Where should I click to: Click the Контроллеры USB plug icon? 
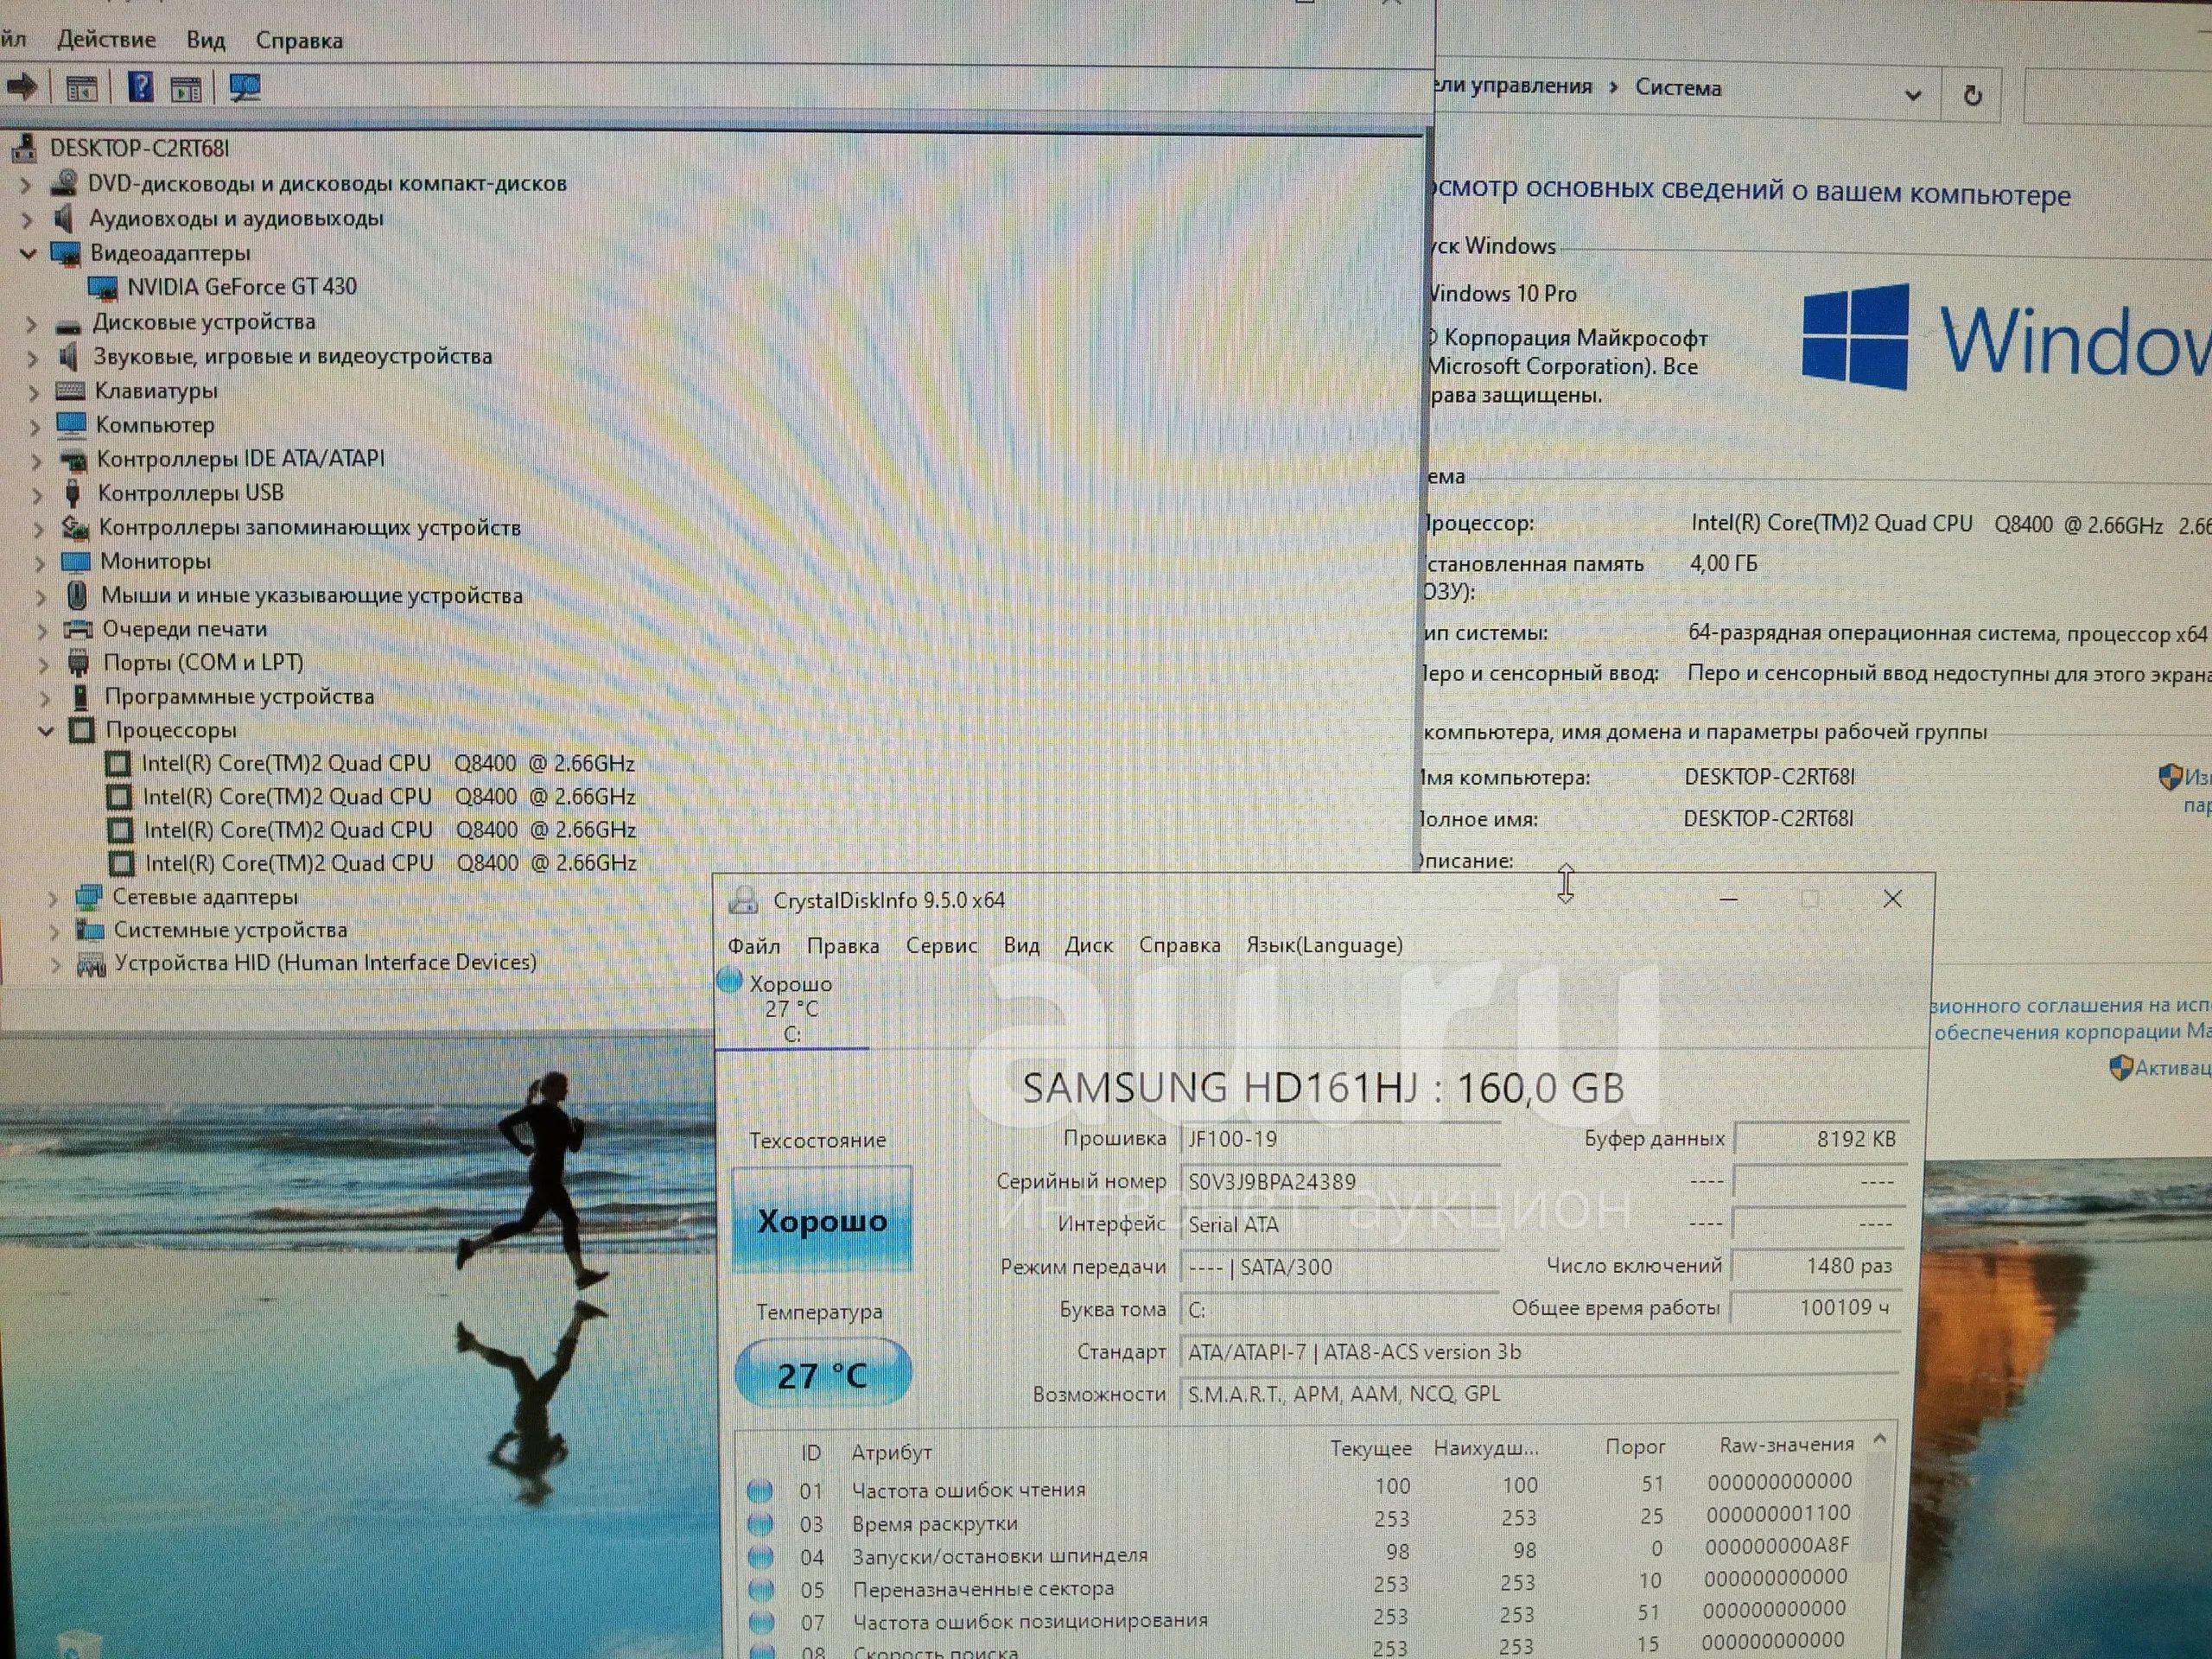tap(72, 492)
